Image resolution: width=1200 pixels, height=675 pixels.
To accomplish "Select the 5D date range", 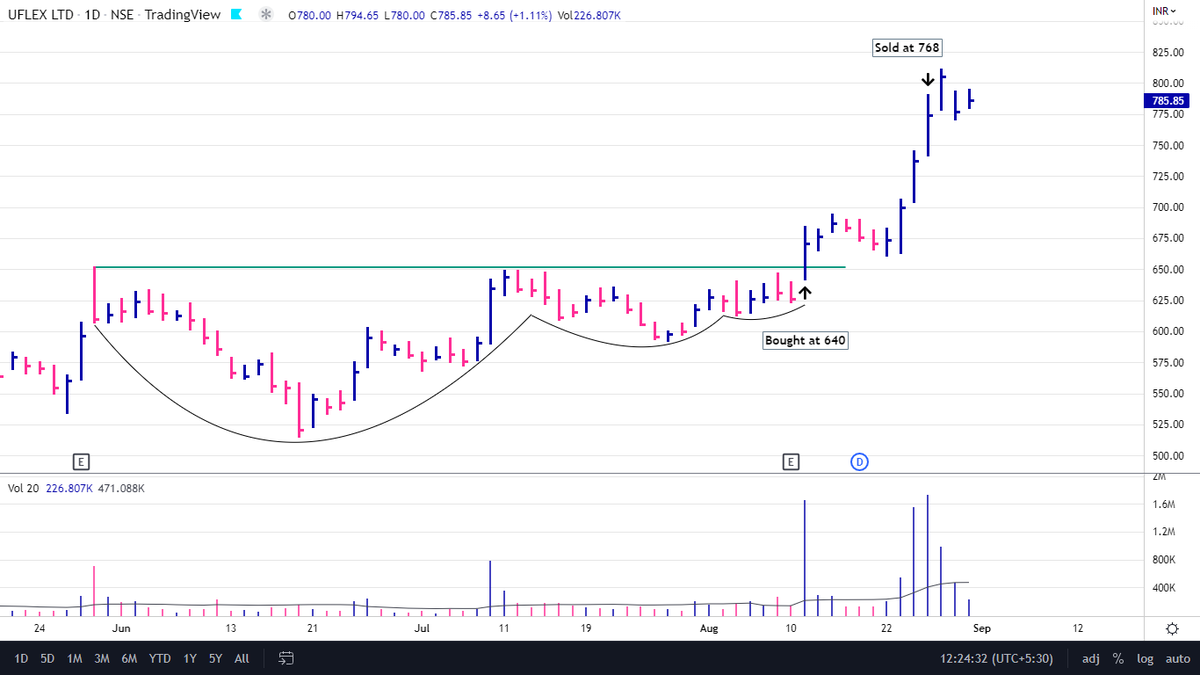I will (48, 659).
